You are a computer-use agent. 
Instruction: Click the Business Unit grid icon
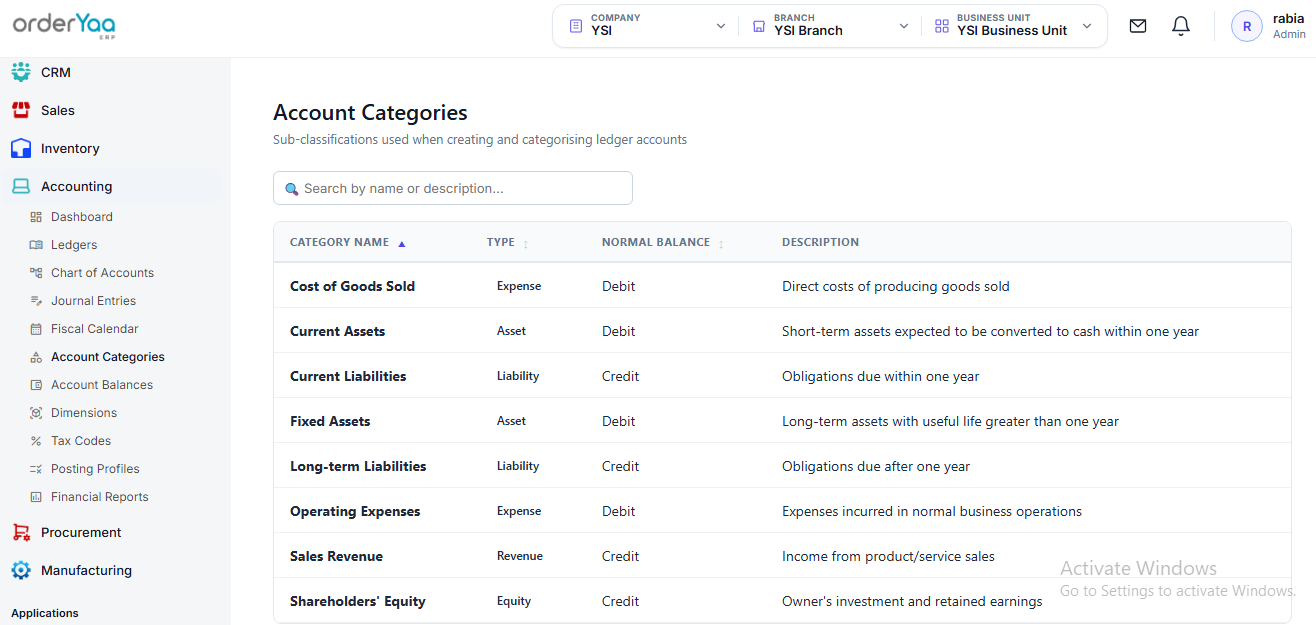tap(941, 26)
